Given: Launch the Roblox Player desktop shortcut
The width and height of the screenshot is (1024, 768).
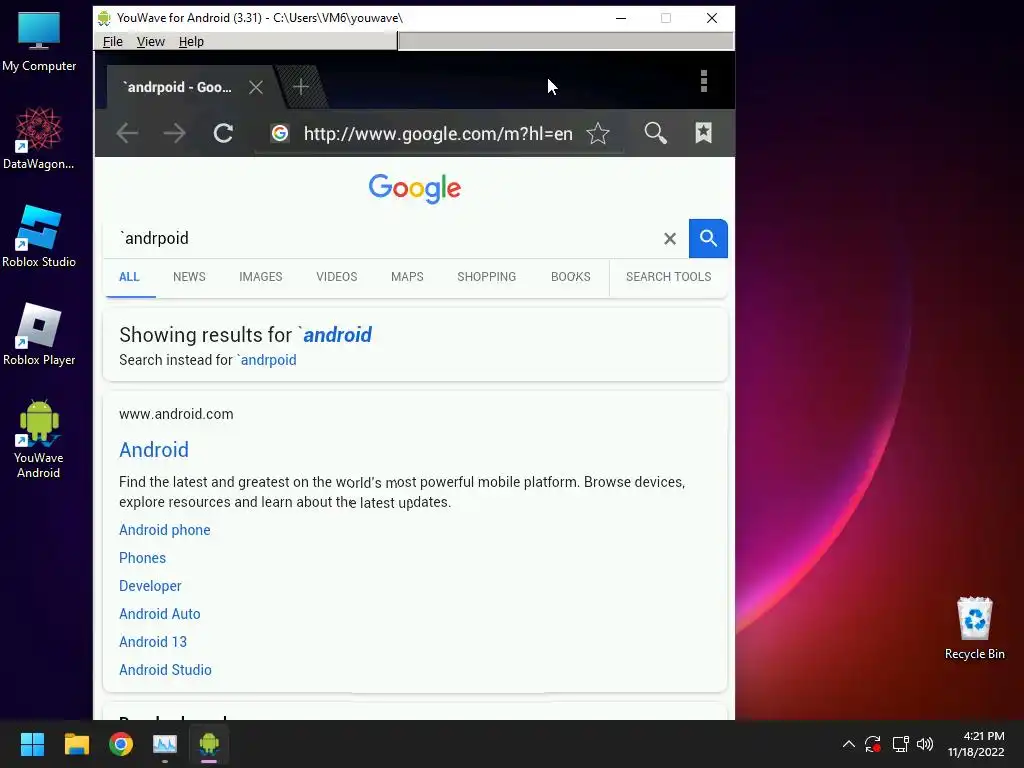Looking at the screenshot, I should tap(39, 334).
